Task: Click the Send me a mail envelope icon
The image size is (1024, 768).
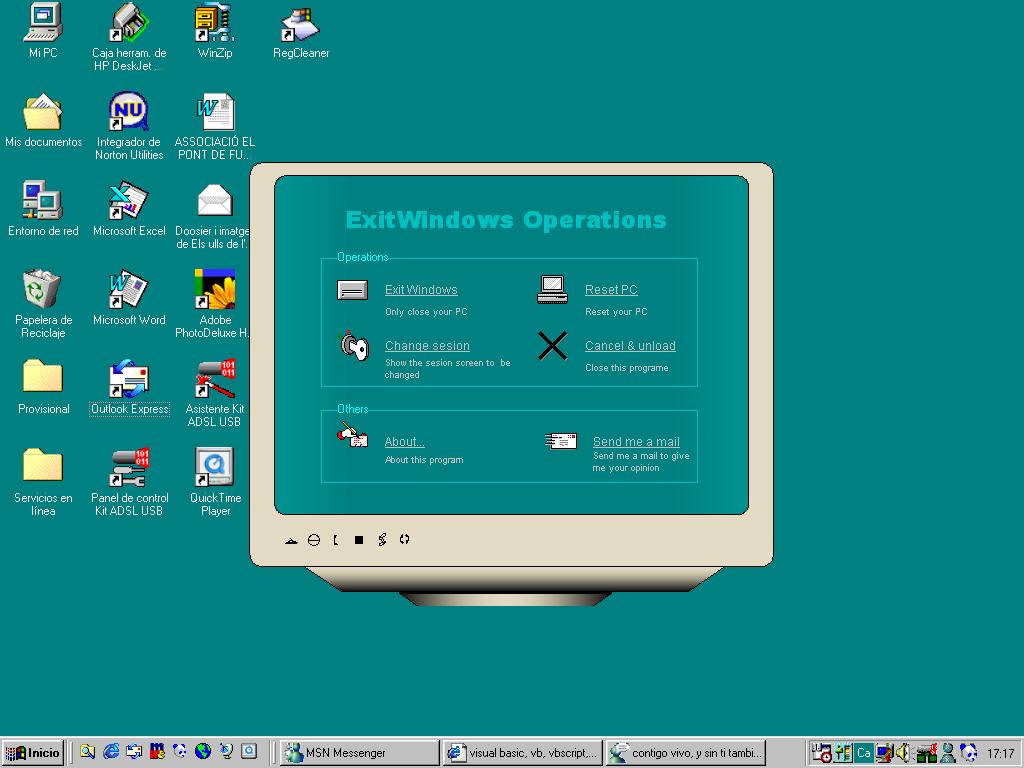Action: 561,440
